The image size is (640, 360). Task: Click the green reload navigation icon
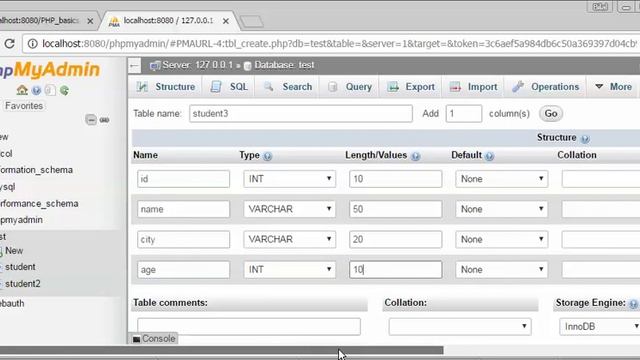64,90
